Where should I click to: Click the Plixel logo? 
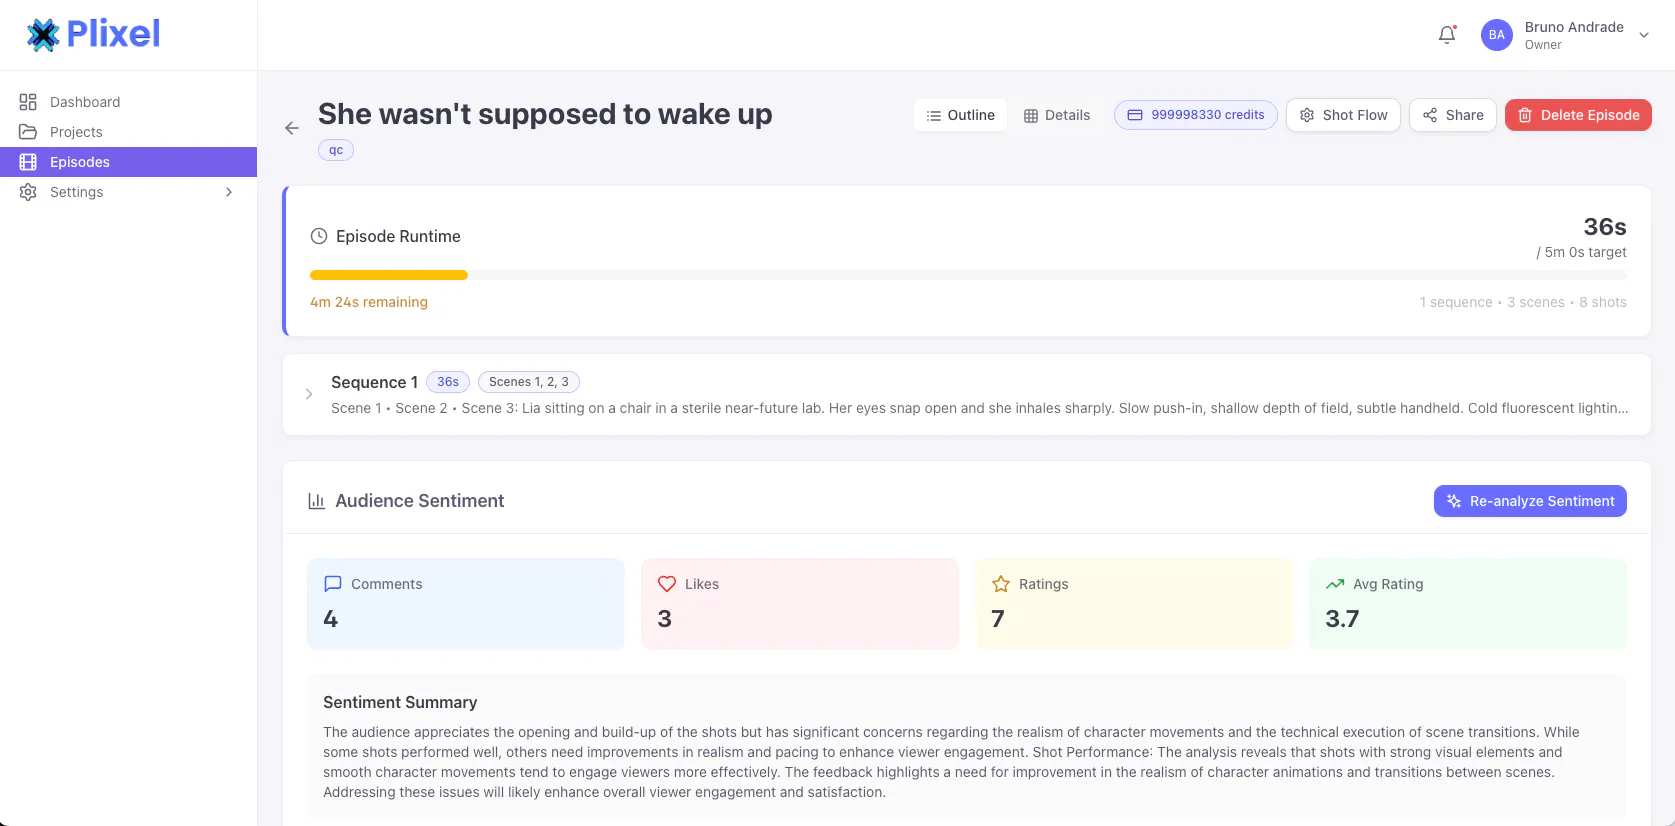click(x=93, y=34)
